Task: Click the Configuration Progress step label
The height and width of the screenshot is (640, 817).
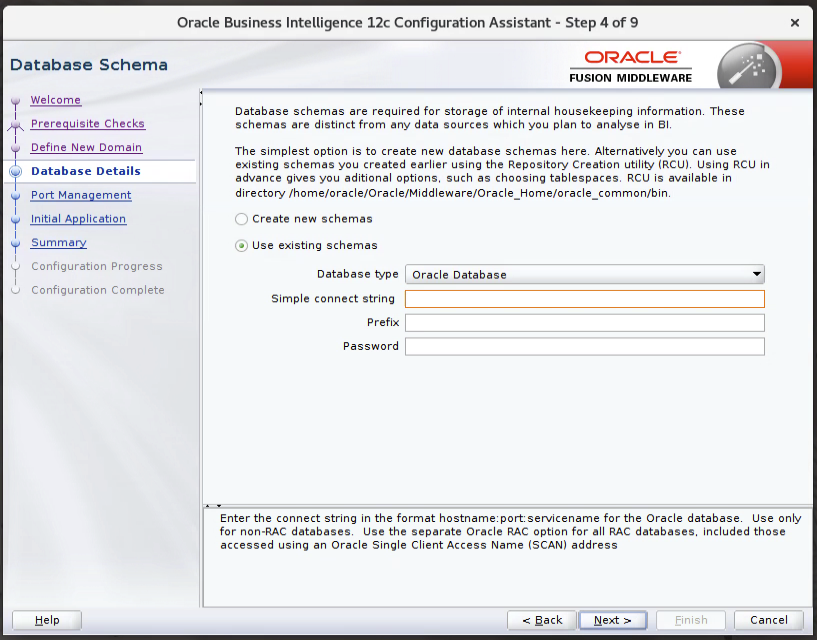Action: click(97, 266)
